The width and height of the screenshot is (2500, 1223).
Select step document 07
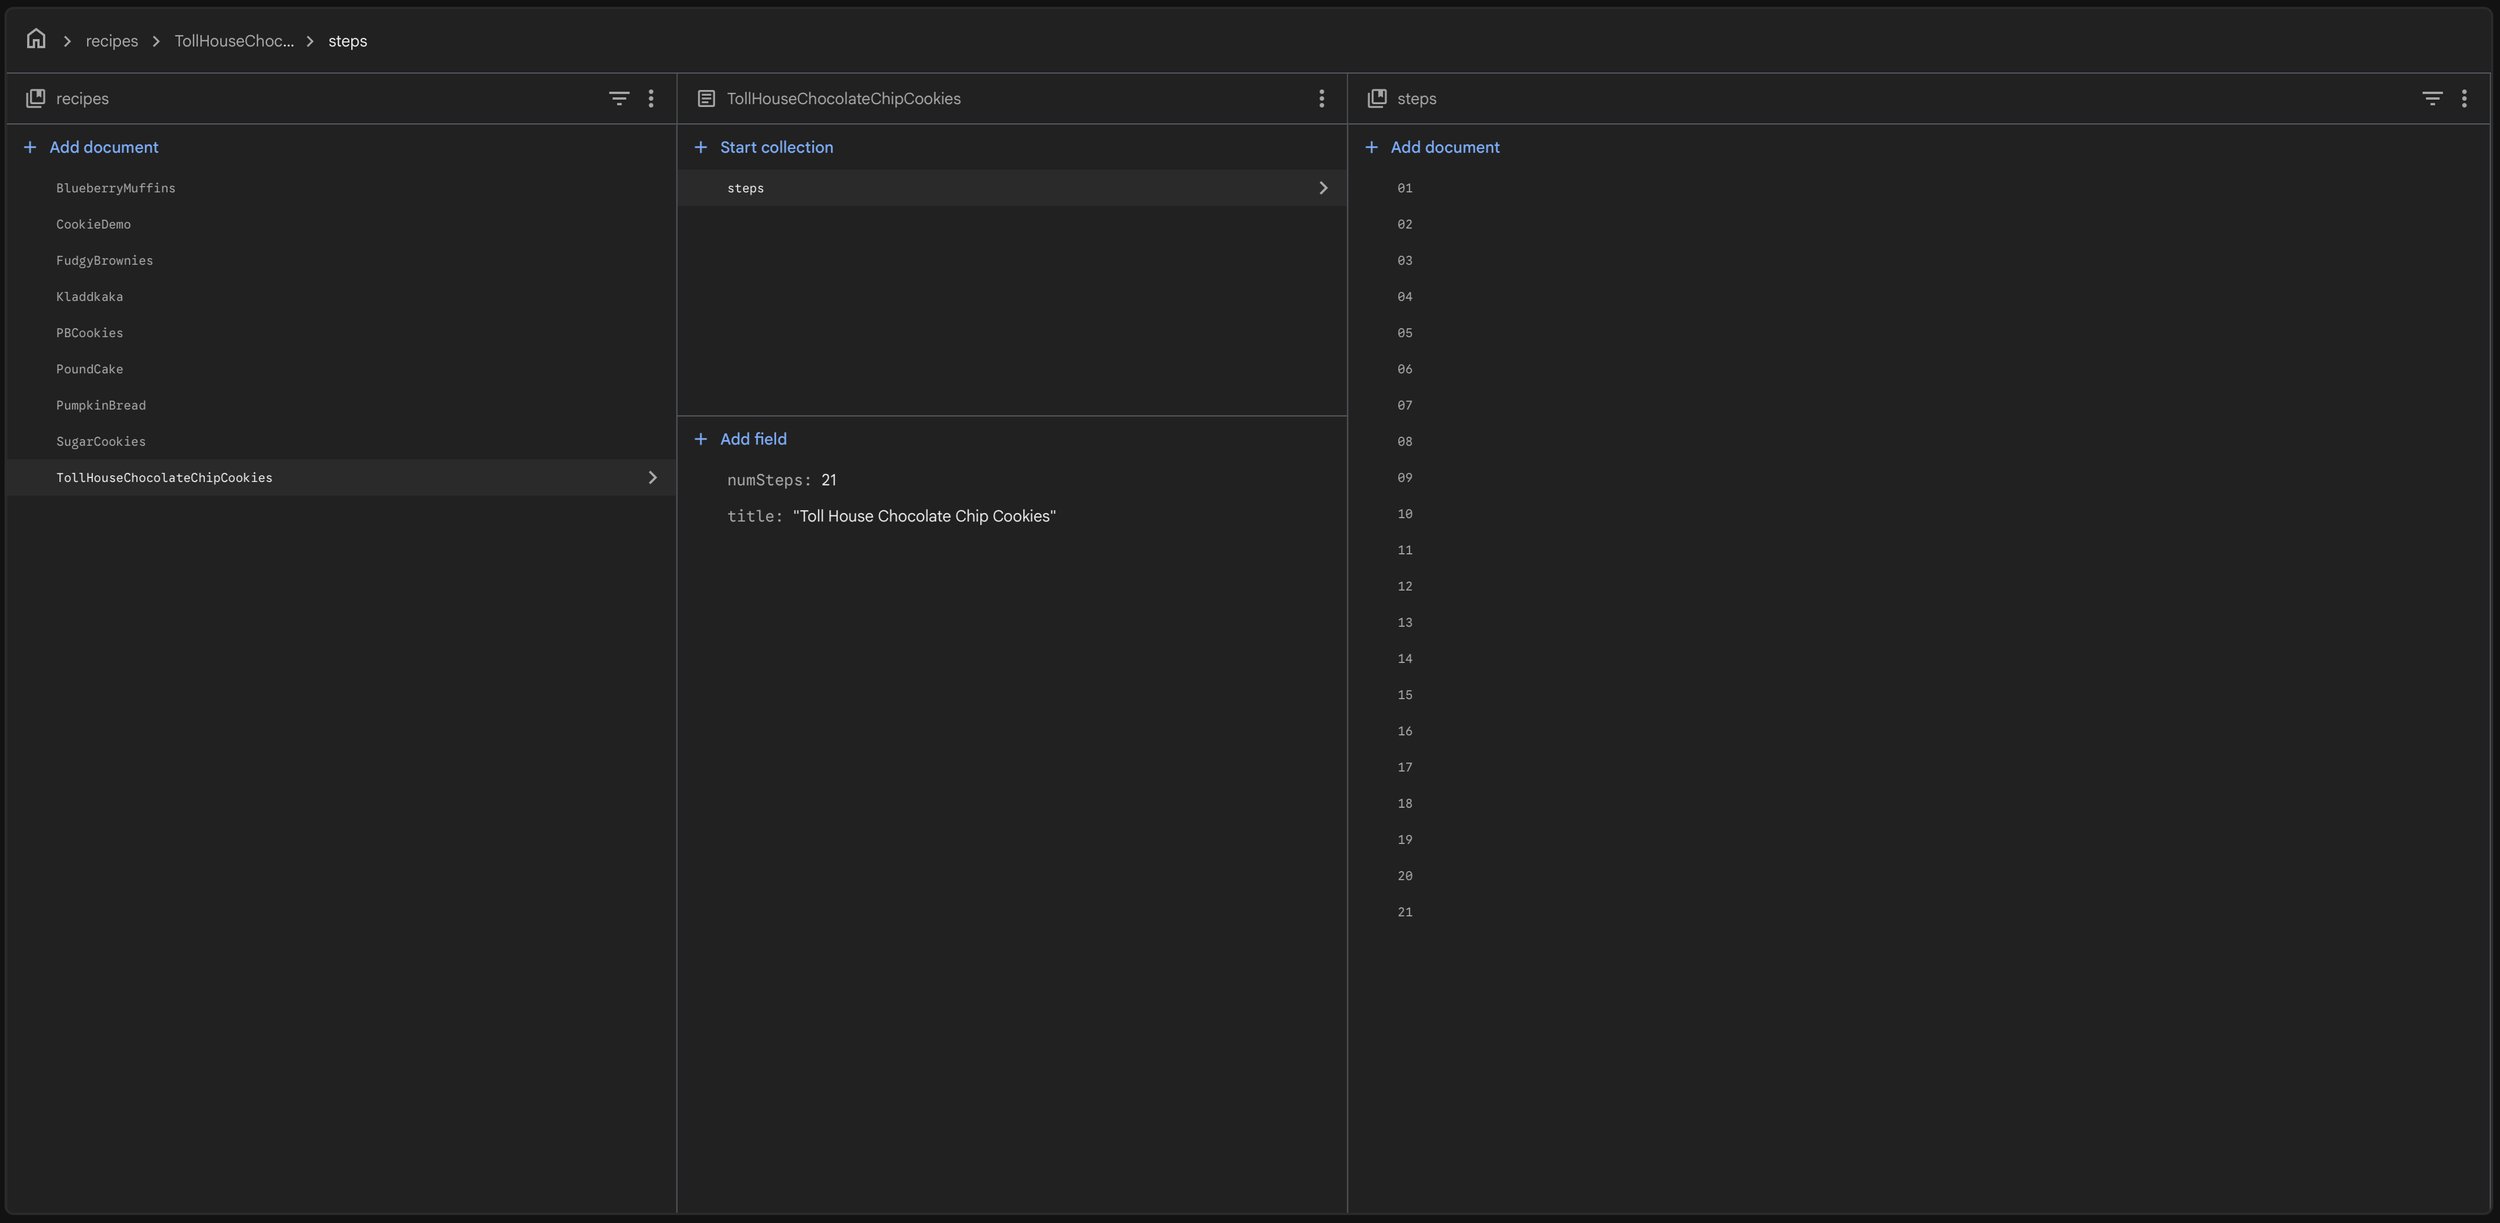1405,405
